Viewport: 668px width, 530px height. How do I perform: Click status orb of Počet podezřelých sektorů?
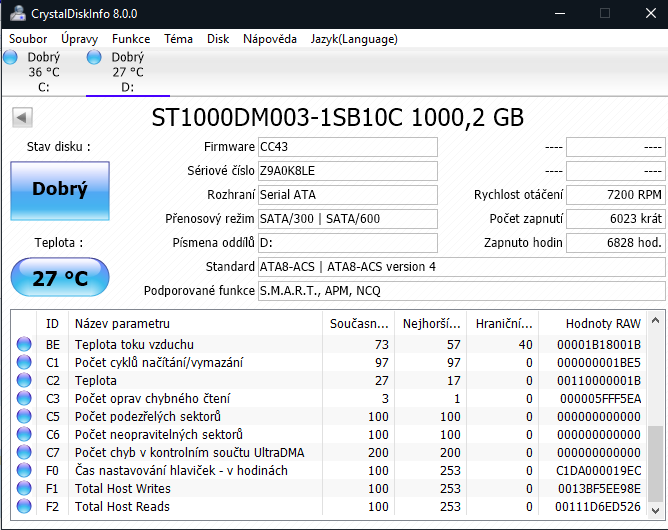[x=24, y=417]
